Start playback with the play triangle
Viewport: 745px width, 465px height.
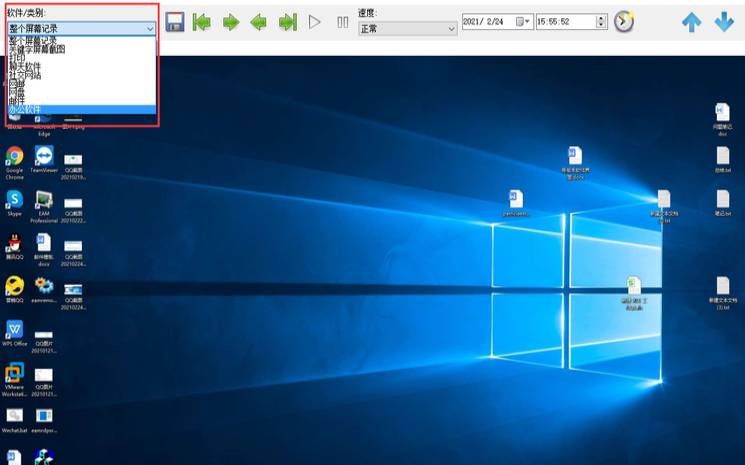(x=315, y=22)
